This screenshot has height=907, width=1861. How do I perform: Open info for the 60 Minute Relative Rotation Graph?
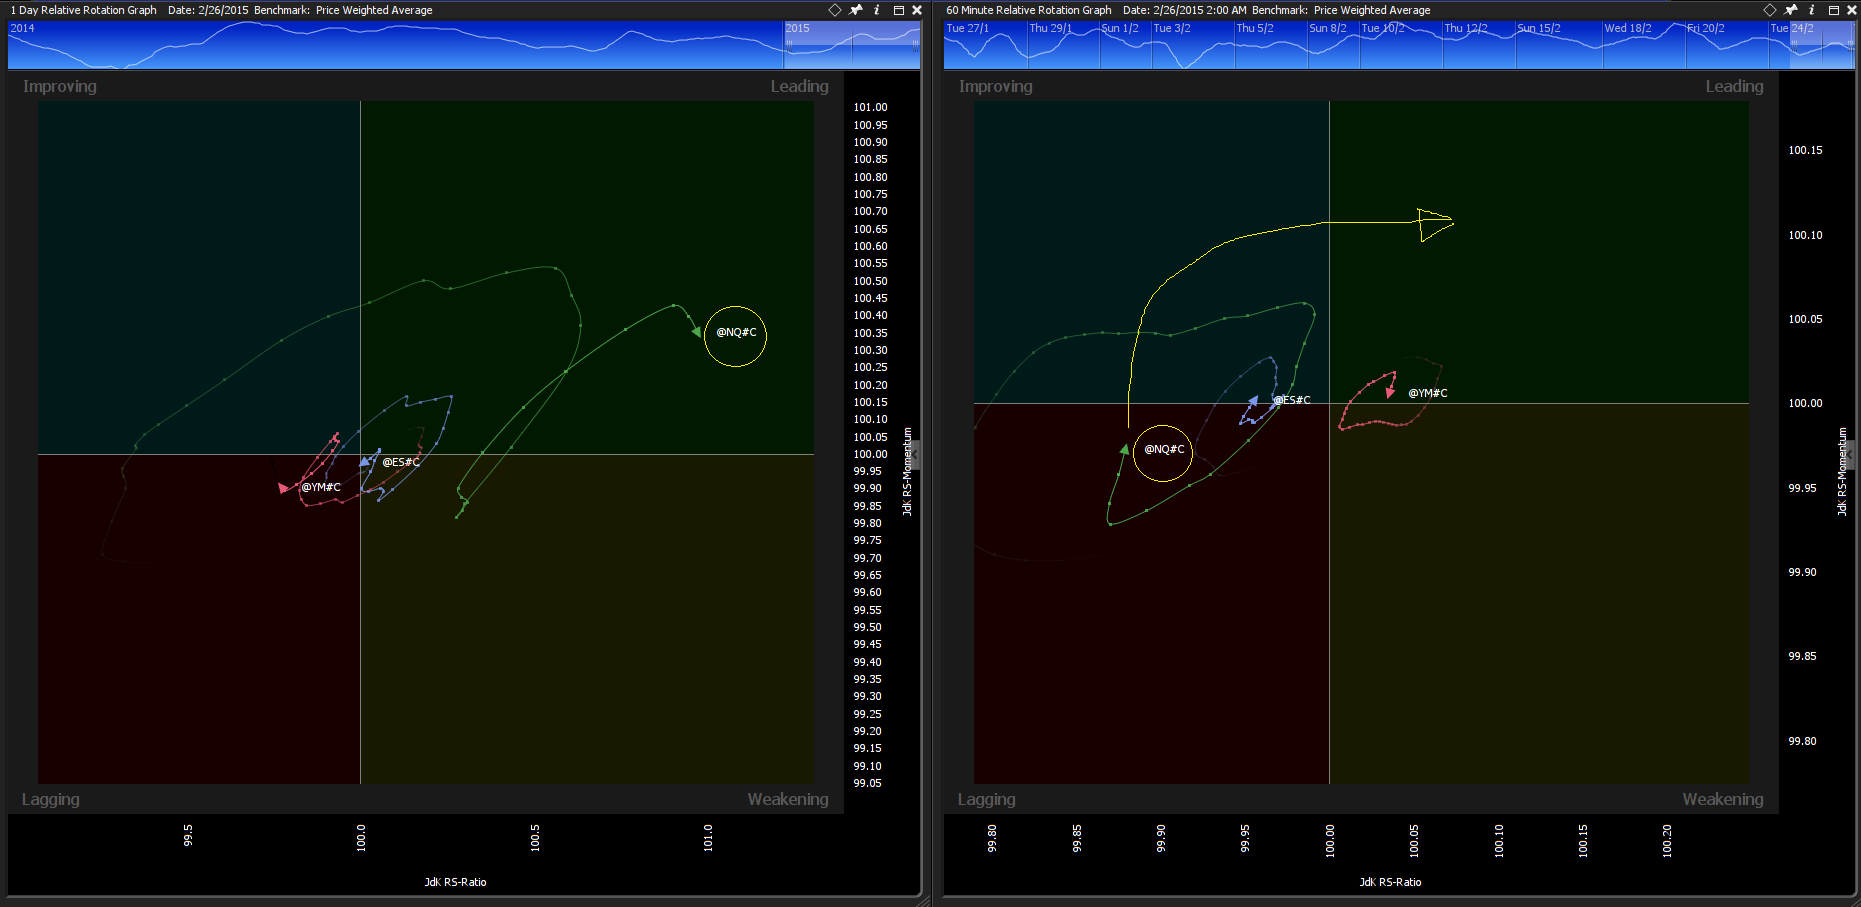click(1812, 10)
